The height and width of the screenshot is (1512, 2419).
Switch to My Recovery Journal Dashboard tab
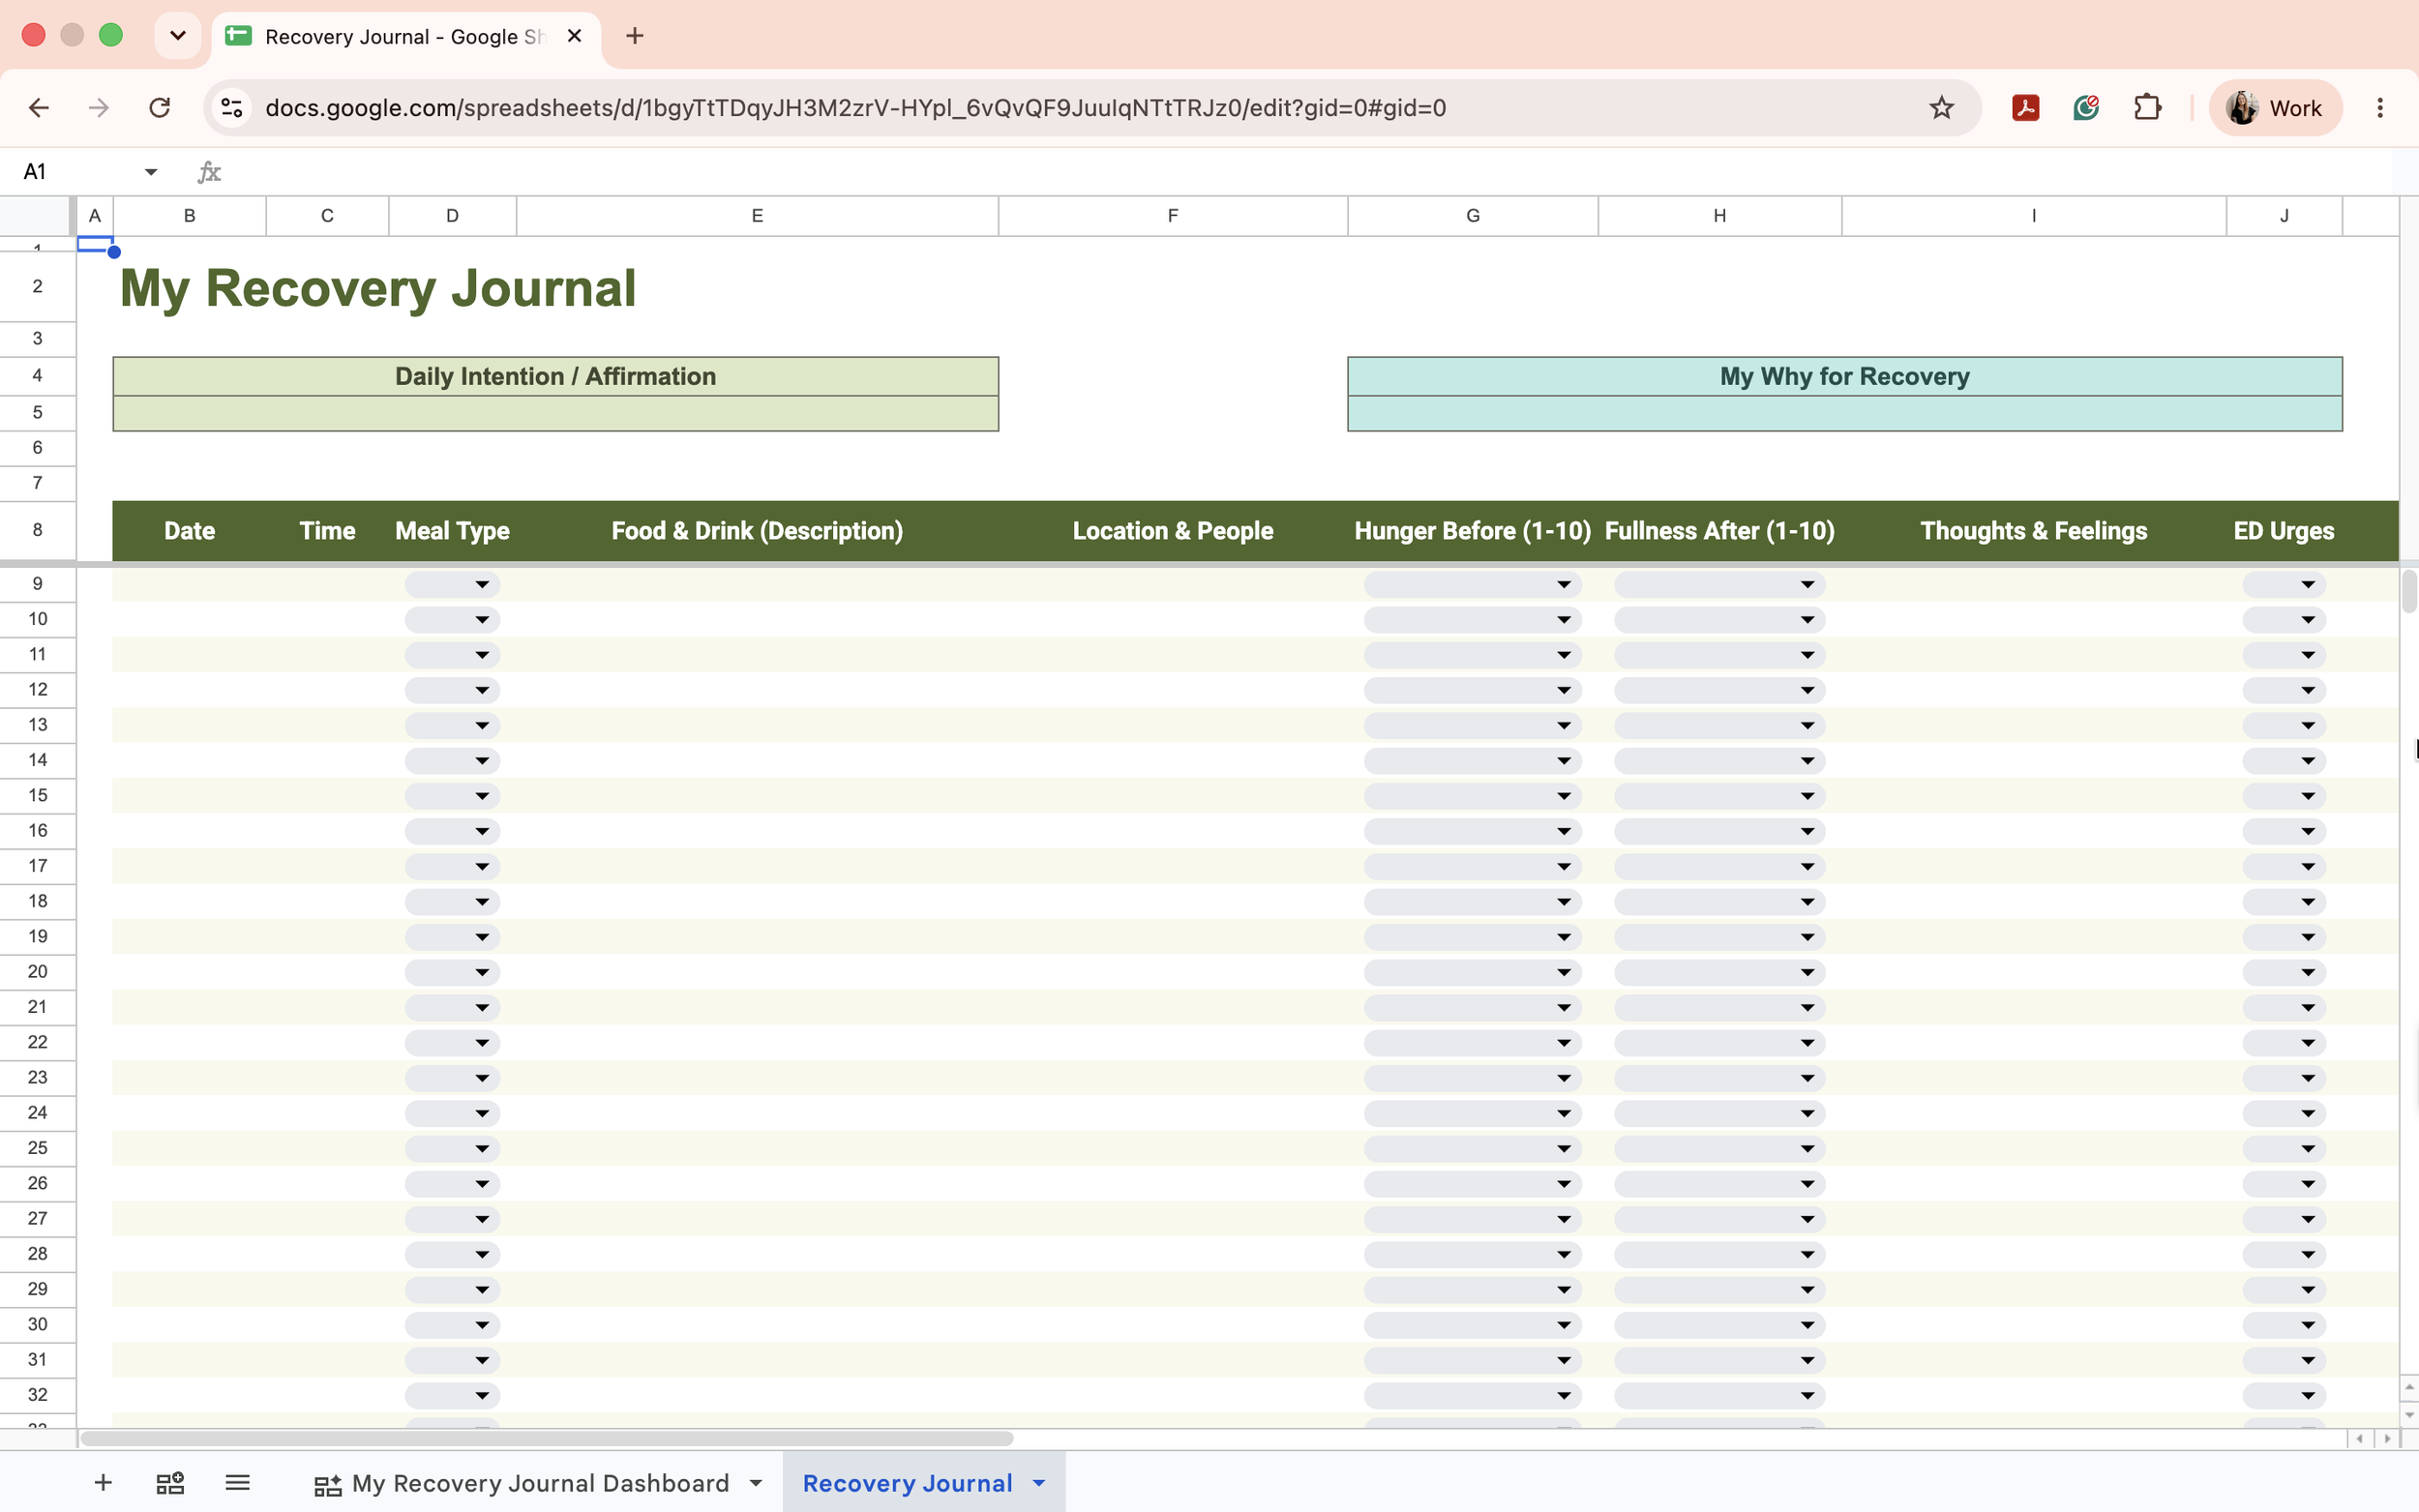tap(540, 1483)
